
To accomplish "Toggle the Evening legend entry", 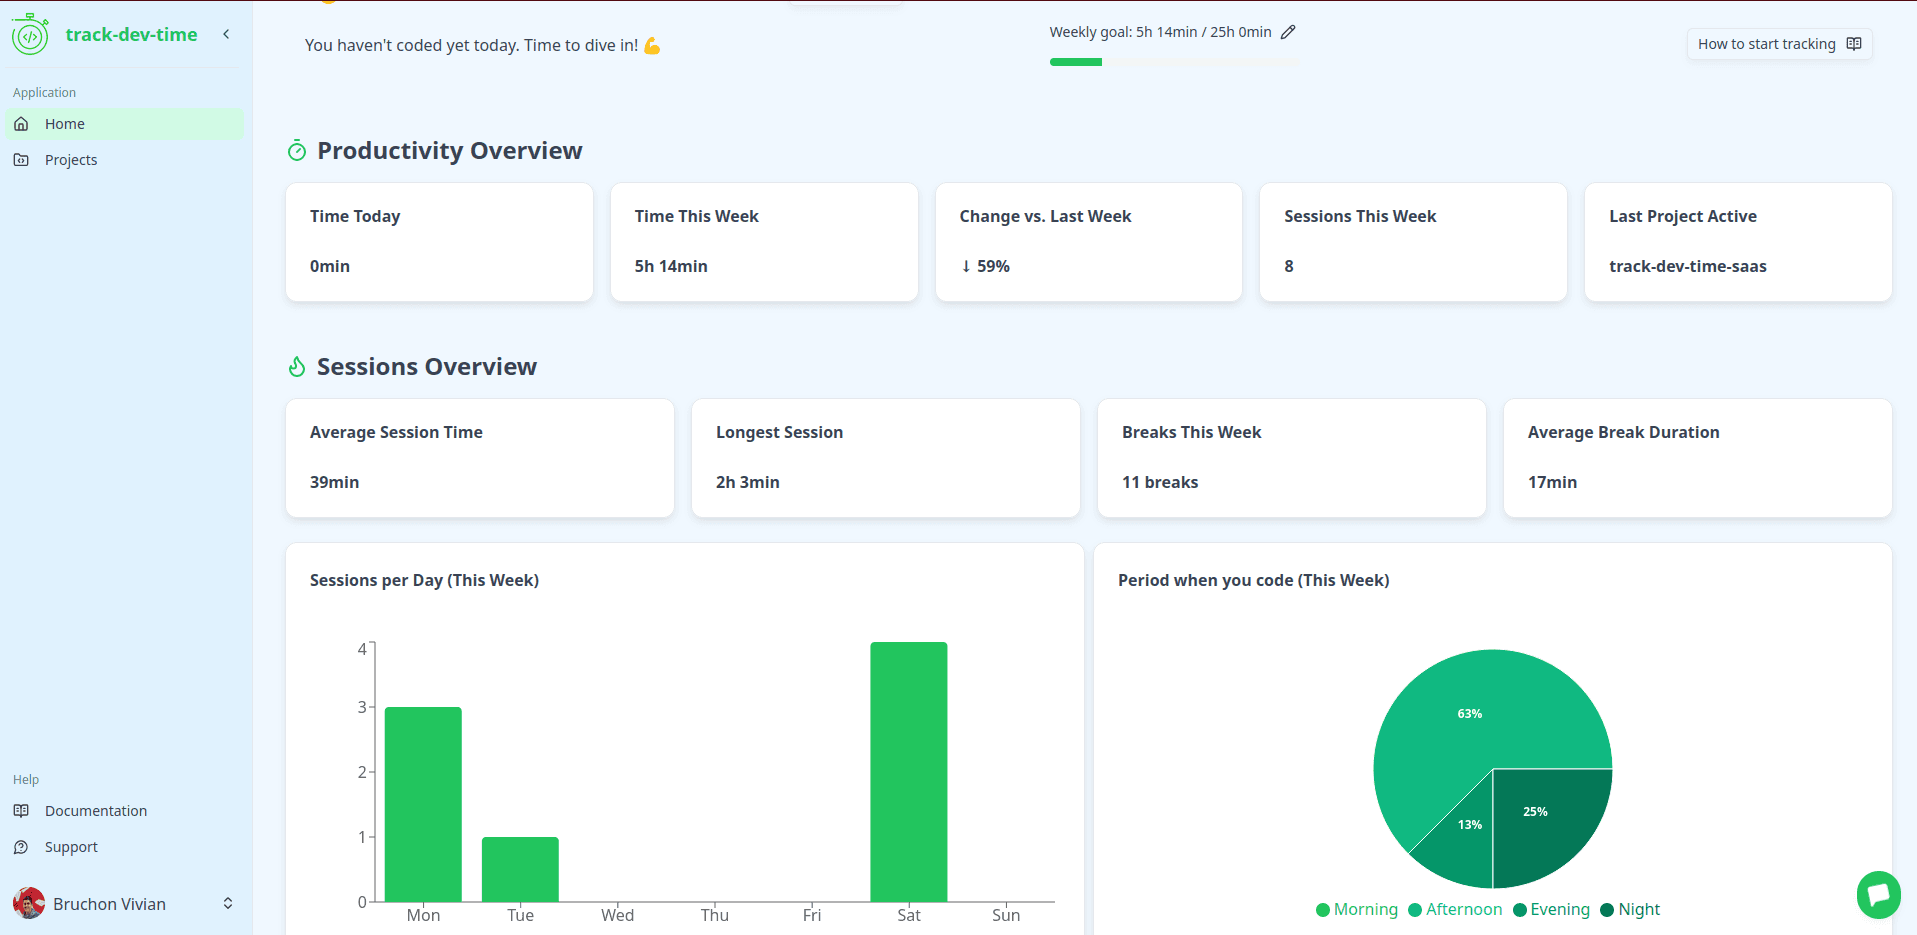I will point(1551,910).
